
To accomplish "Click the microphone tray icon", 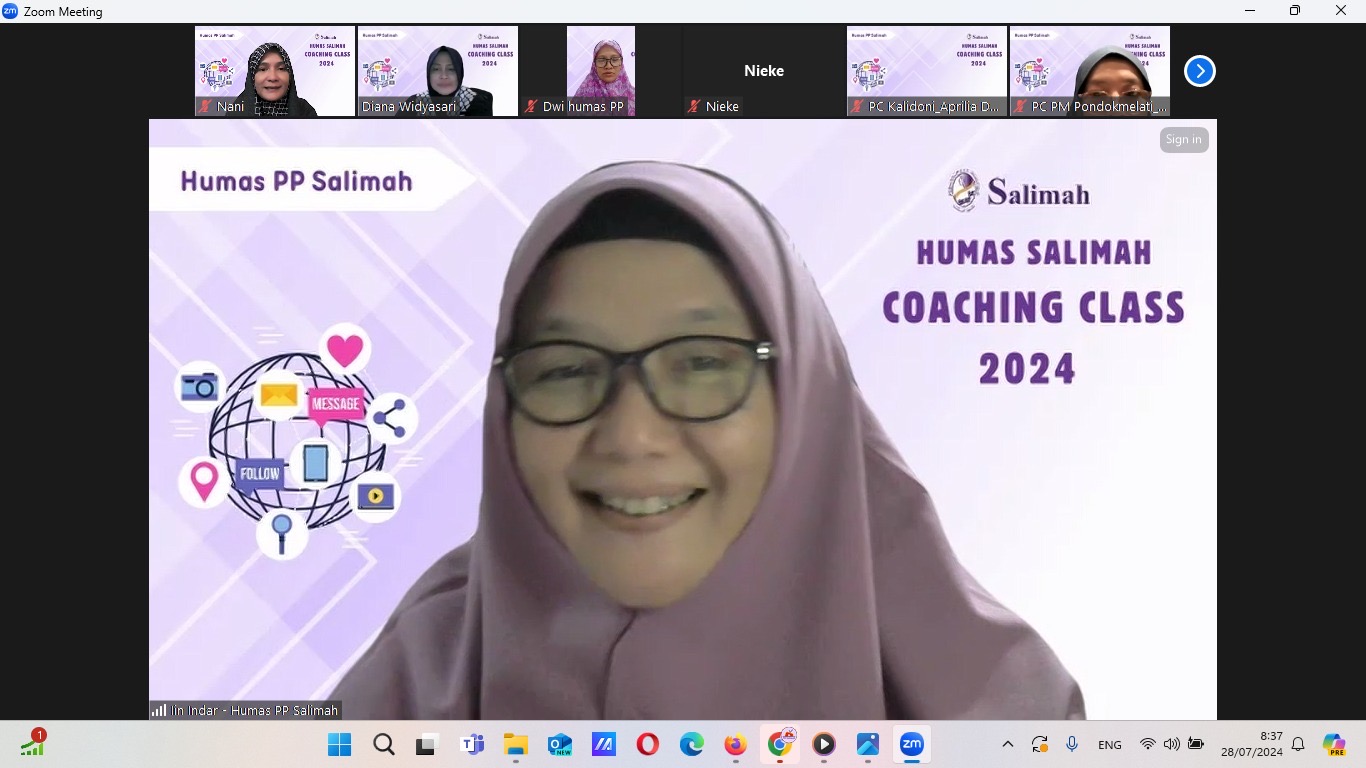I will point(1072,745).
